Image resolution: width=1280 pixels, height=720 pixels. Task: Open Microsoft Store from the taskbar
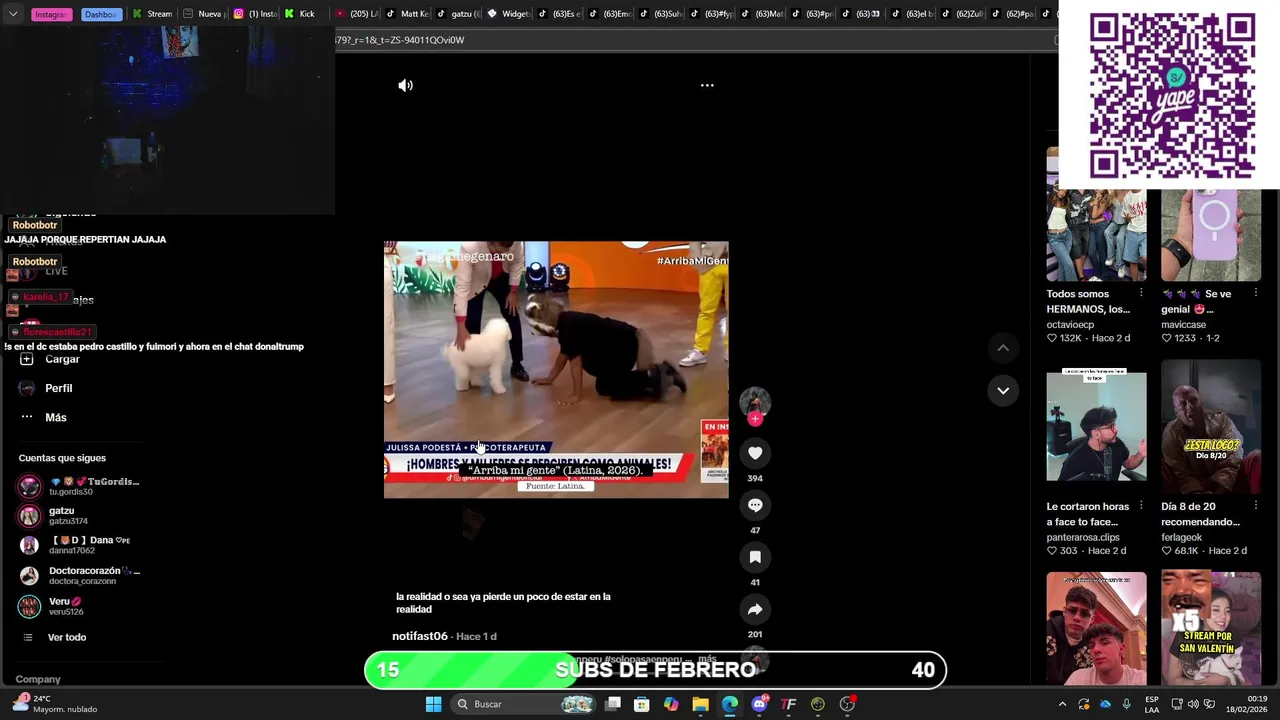tap(642, 704)
